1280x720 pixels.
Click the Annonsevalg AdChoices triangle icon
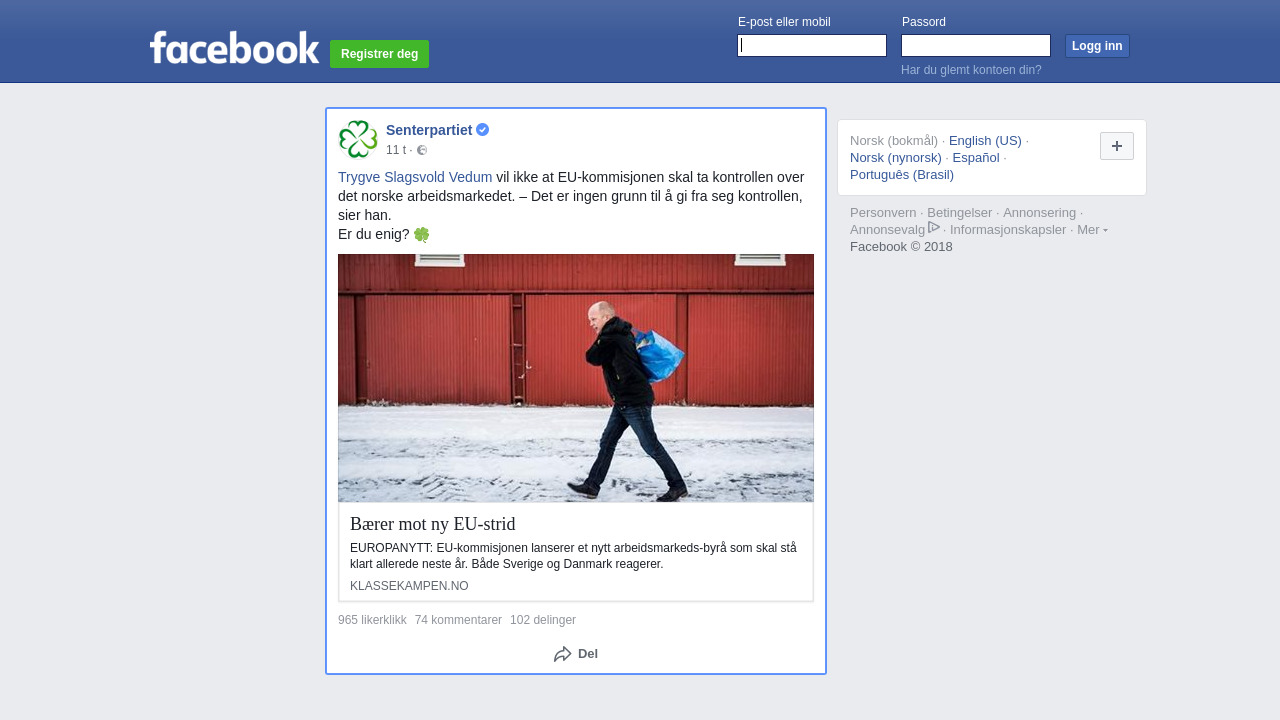tap(934, 227)
